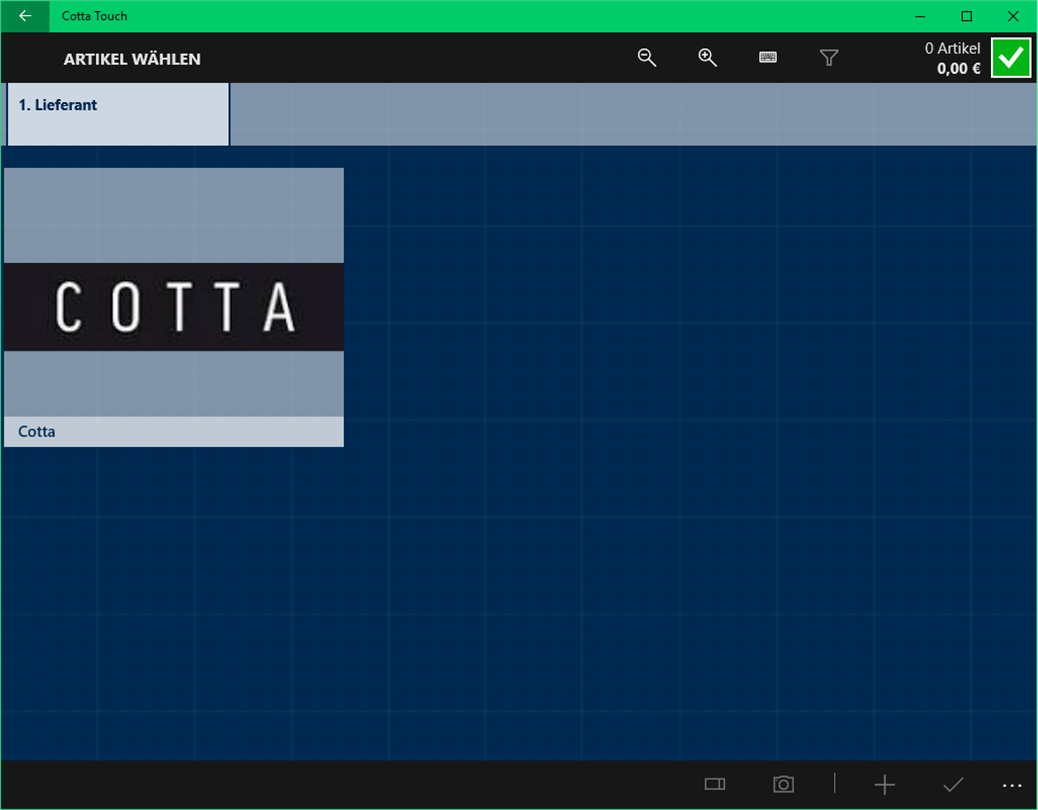Open the keyboard input icon
The image size is (1038, 810).
(x=768, y=58)
